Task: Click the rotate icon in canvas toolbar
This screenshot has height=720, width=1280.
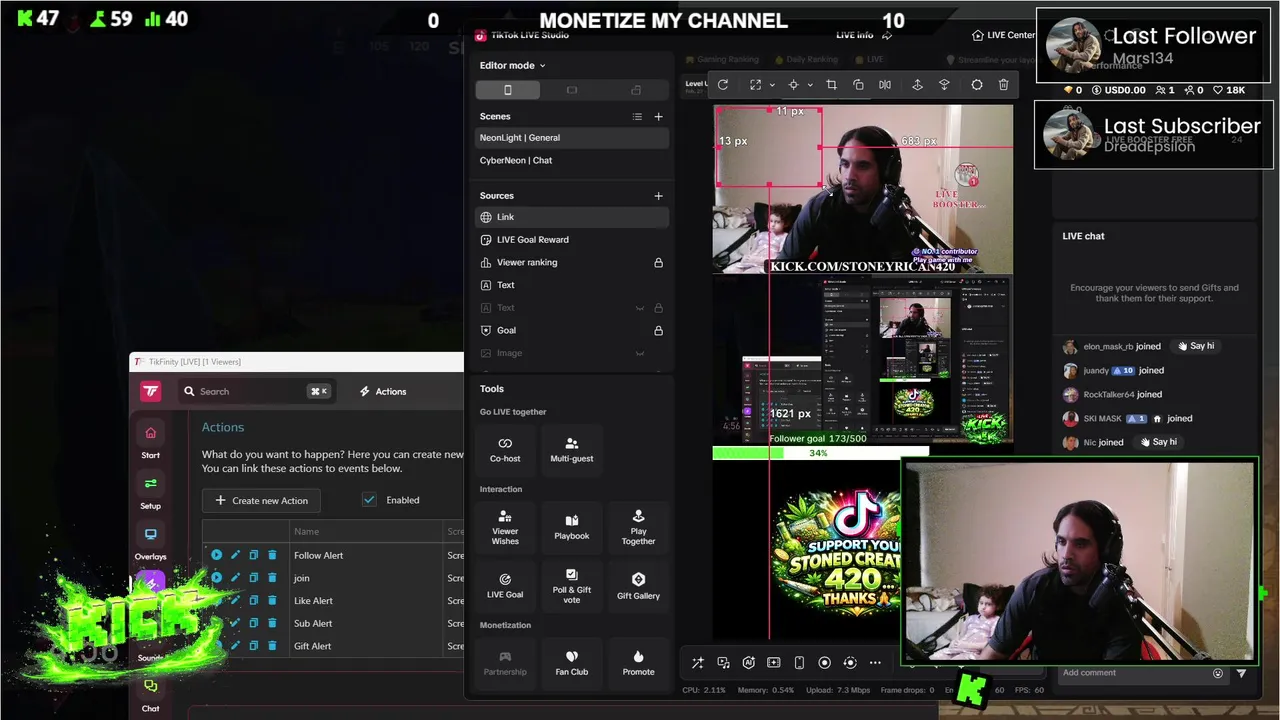Action: click(723, 85)
